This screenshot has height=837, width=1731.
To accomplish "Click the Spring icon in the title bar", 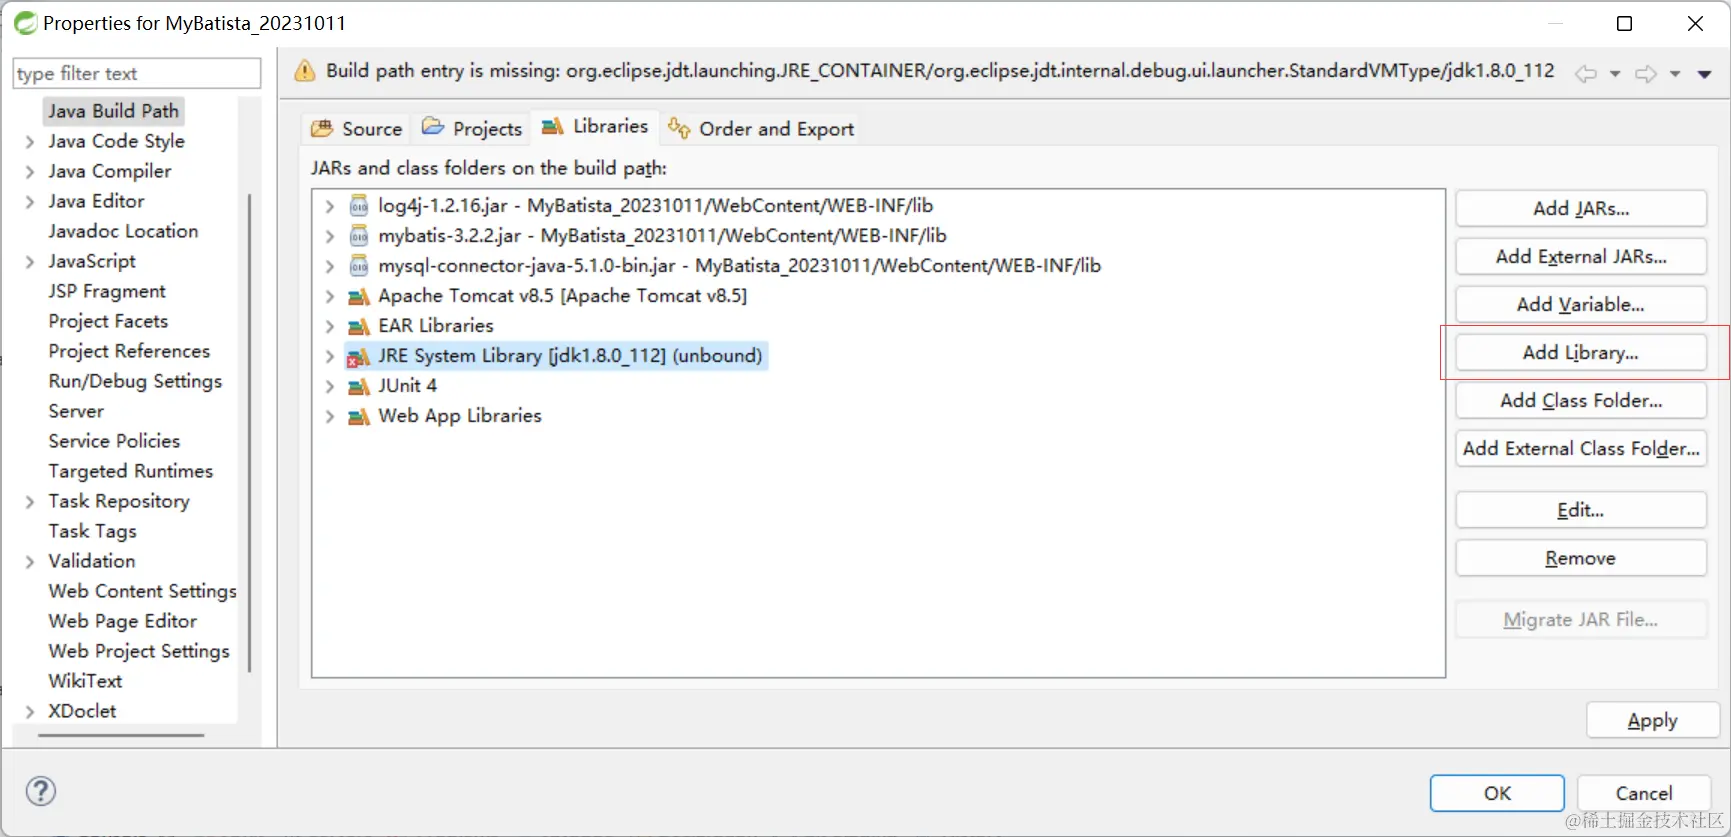I will 25,23.
